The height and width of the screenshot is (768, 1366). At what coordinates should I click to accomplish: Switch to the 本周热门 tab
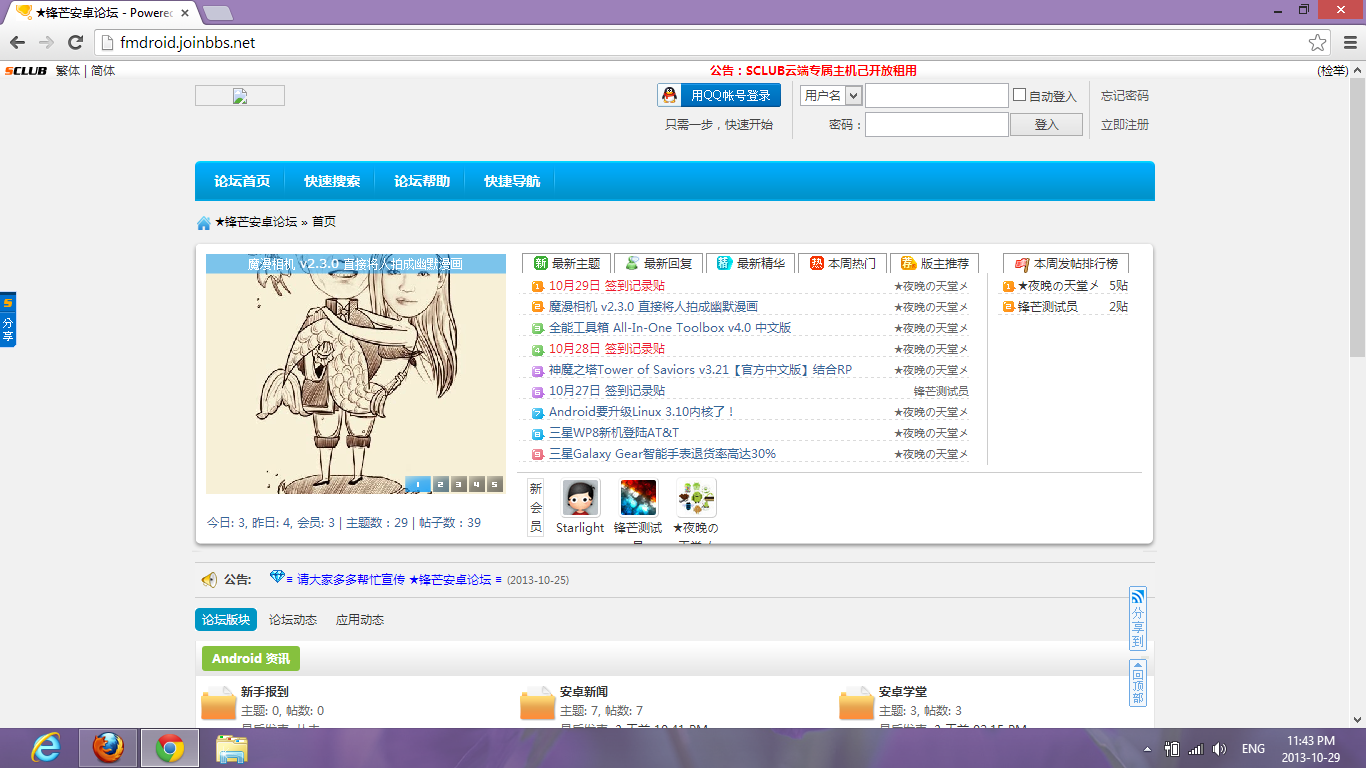click(x=842, y=263)
